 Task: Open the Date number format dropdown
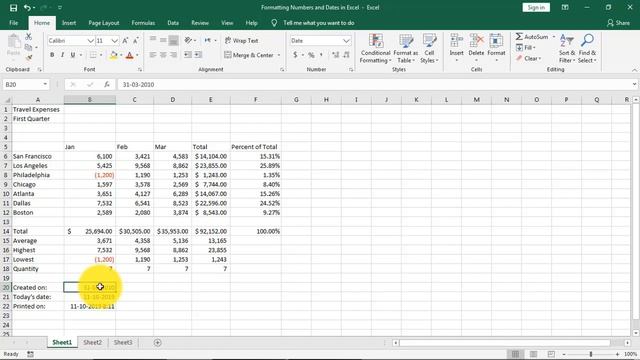[346, 40]
